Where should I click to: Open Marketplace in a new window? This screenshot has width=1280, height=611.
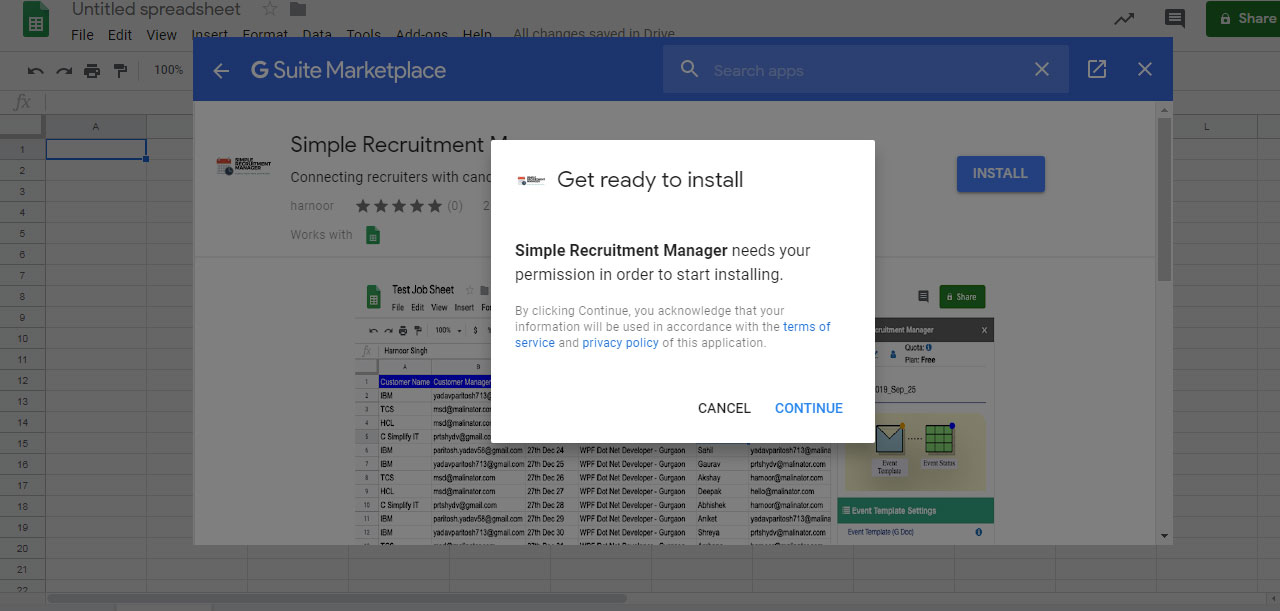[x=1097, y=69]
